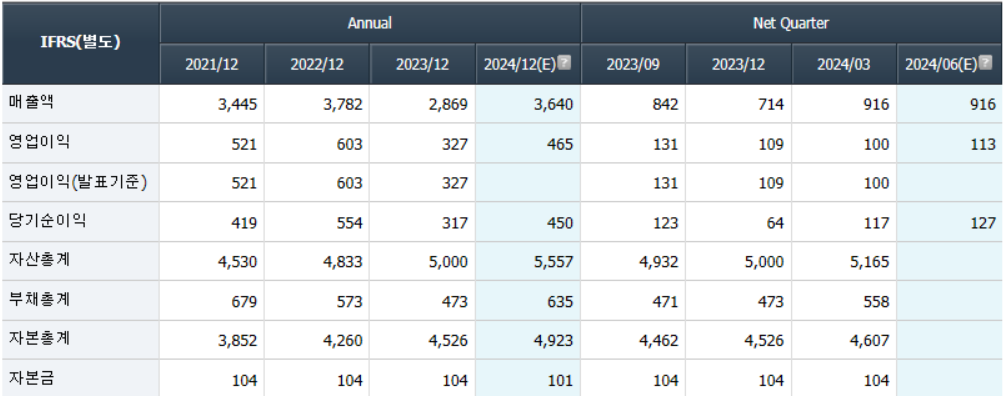The image size is (1003, 396).
Task: Click the 2024/12(E) column header text
Action: [520, 65]
